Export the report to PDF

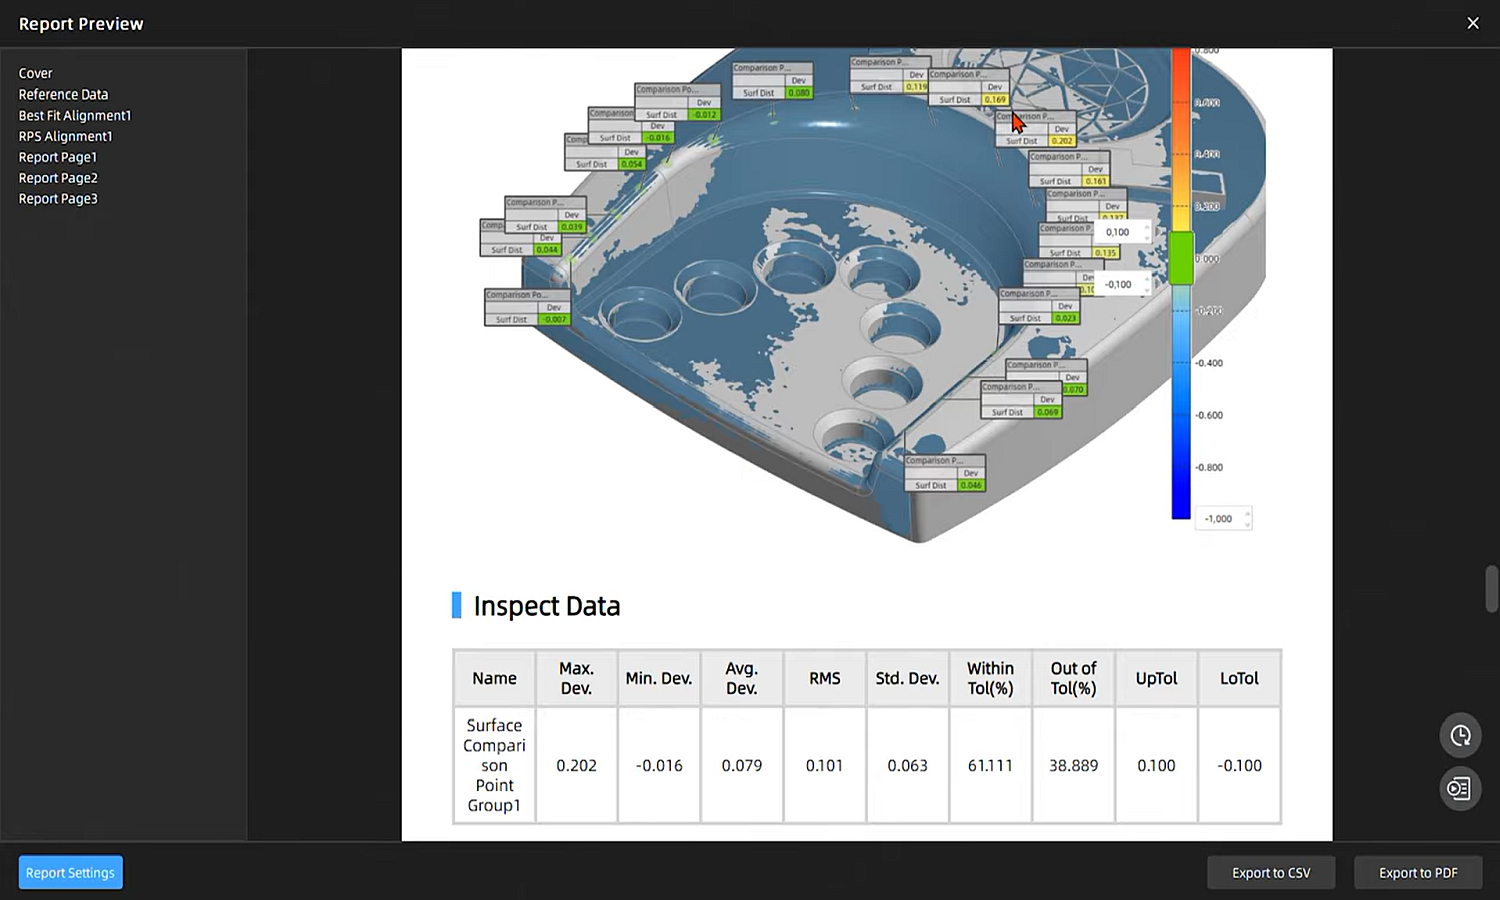click(1418, 872)
